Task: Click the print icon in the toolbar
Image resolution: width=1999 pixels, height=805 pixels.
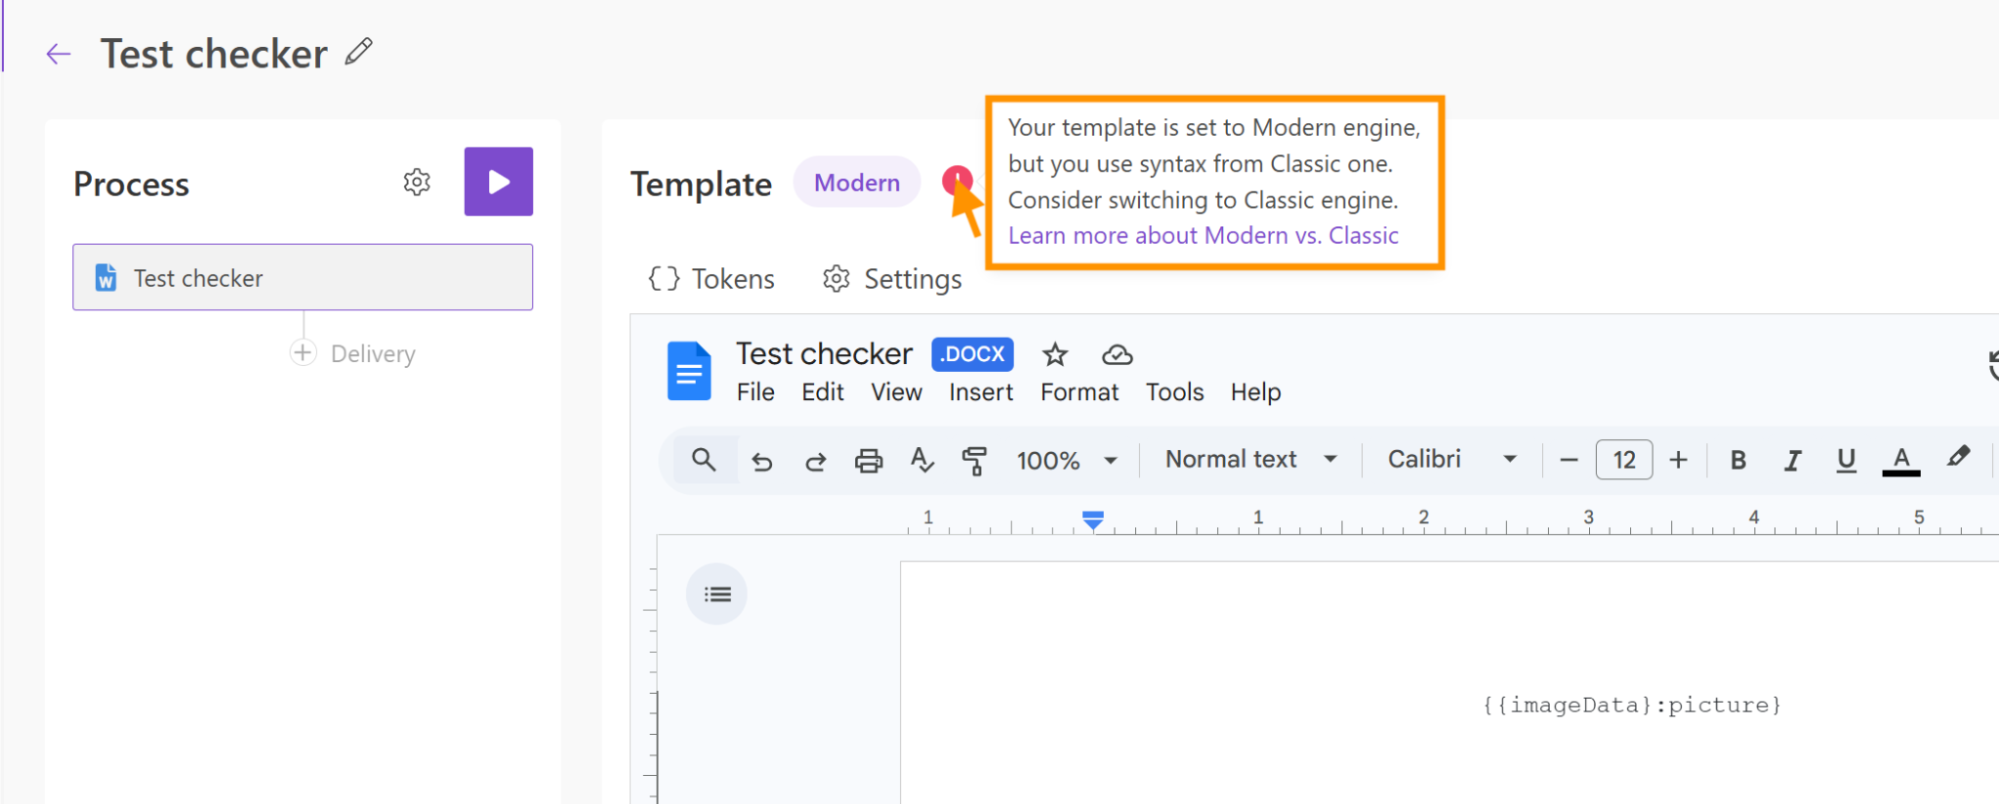Action: (868, 461)
